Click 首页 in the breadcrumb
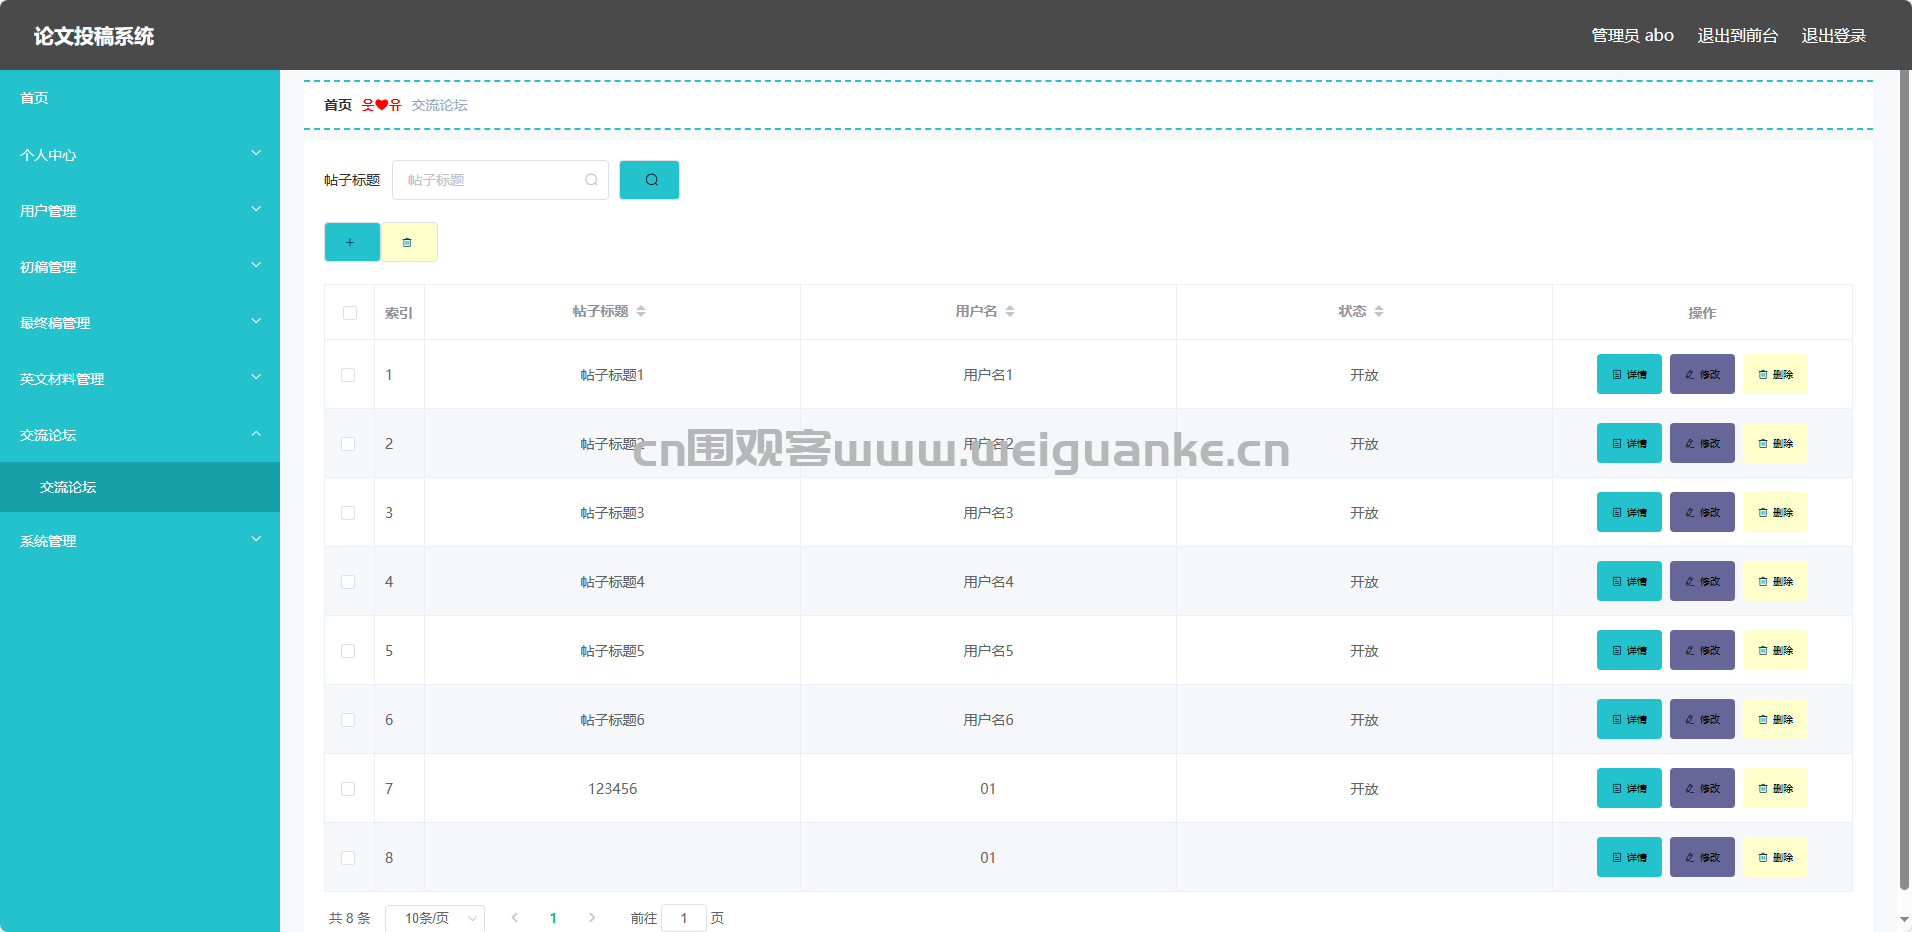 pos(338,105)
